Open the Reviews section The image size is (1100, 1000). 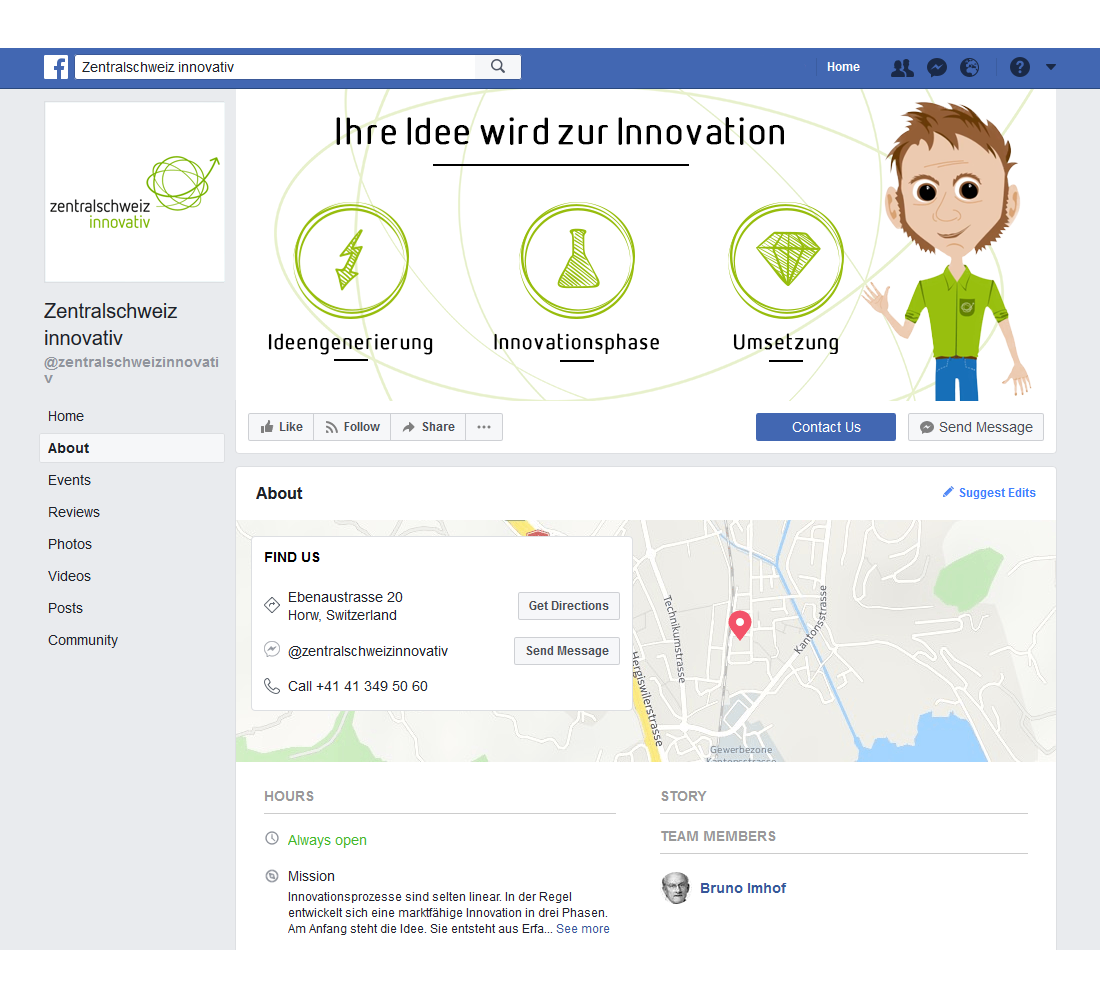[x=74, y=512]
